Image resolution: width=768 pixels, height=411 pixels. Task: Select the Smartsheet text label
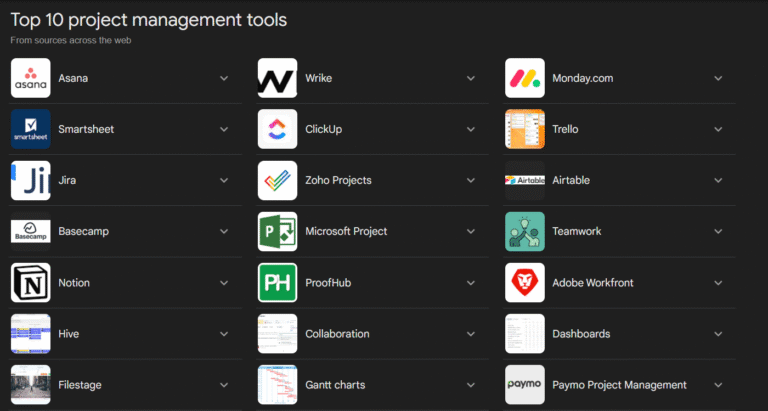point(86,129)
